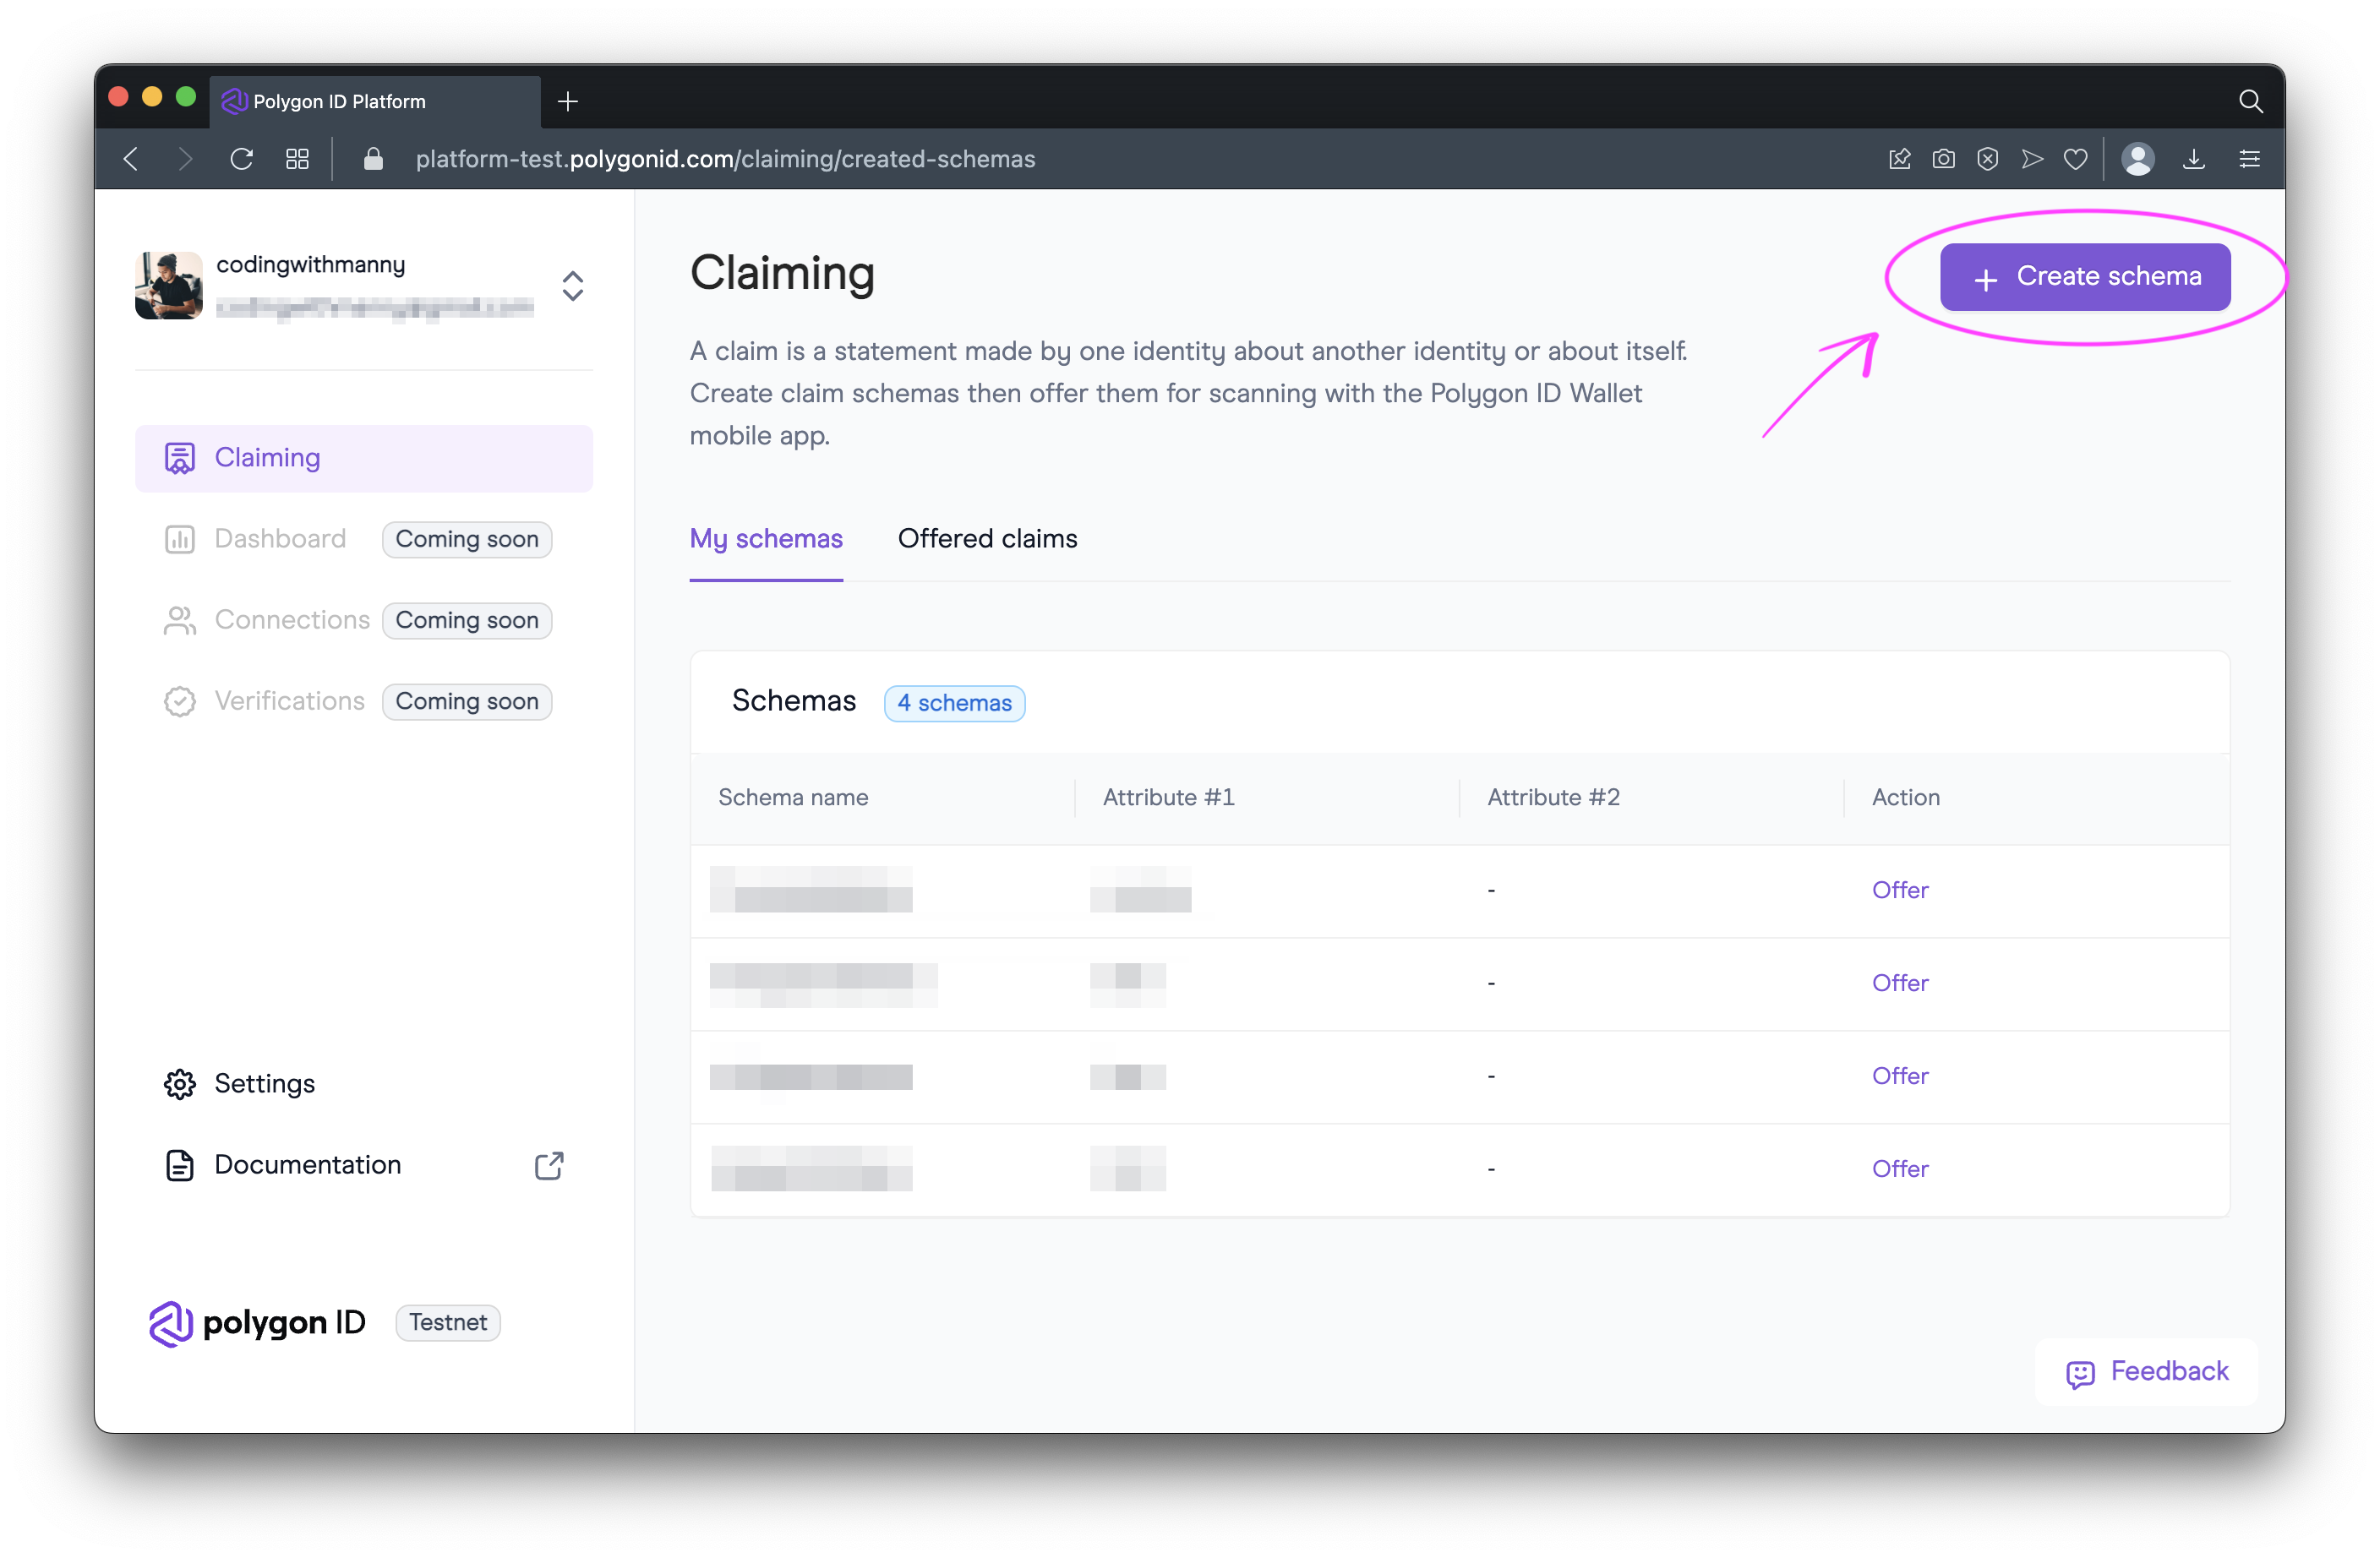Open the Settings gear in sidebar
The image size is (2380, 1558).
point(180,1084)
